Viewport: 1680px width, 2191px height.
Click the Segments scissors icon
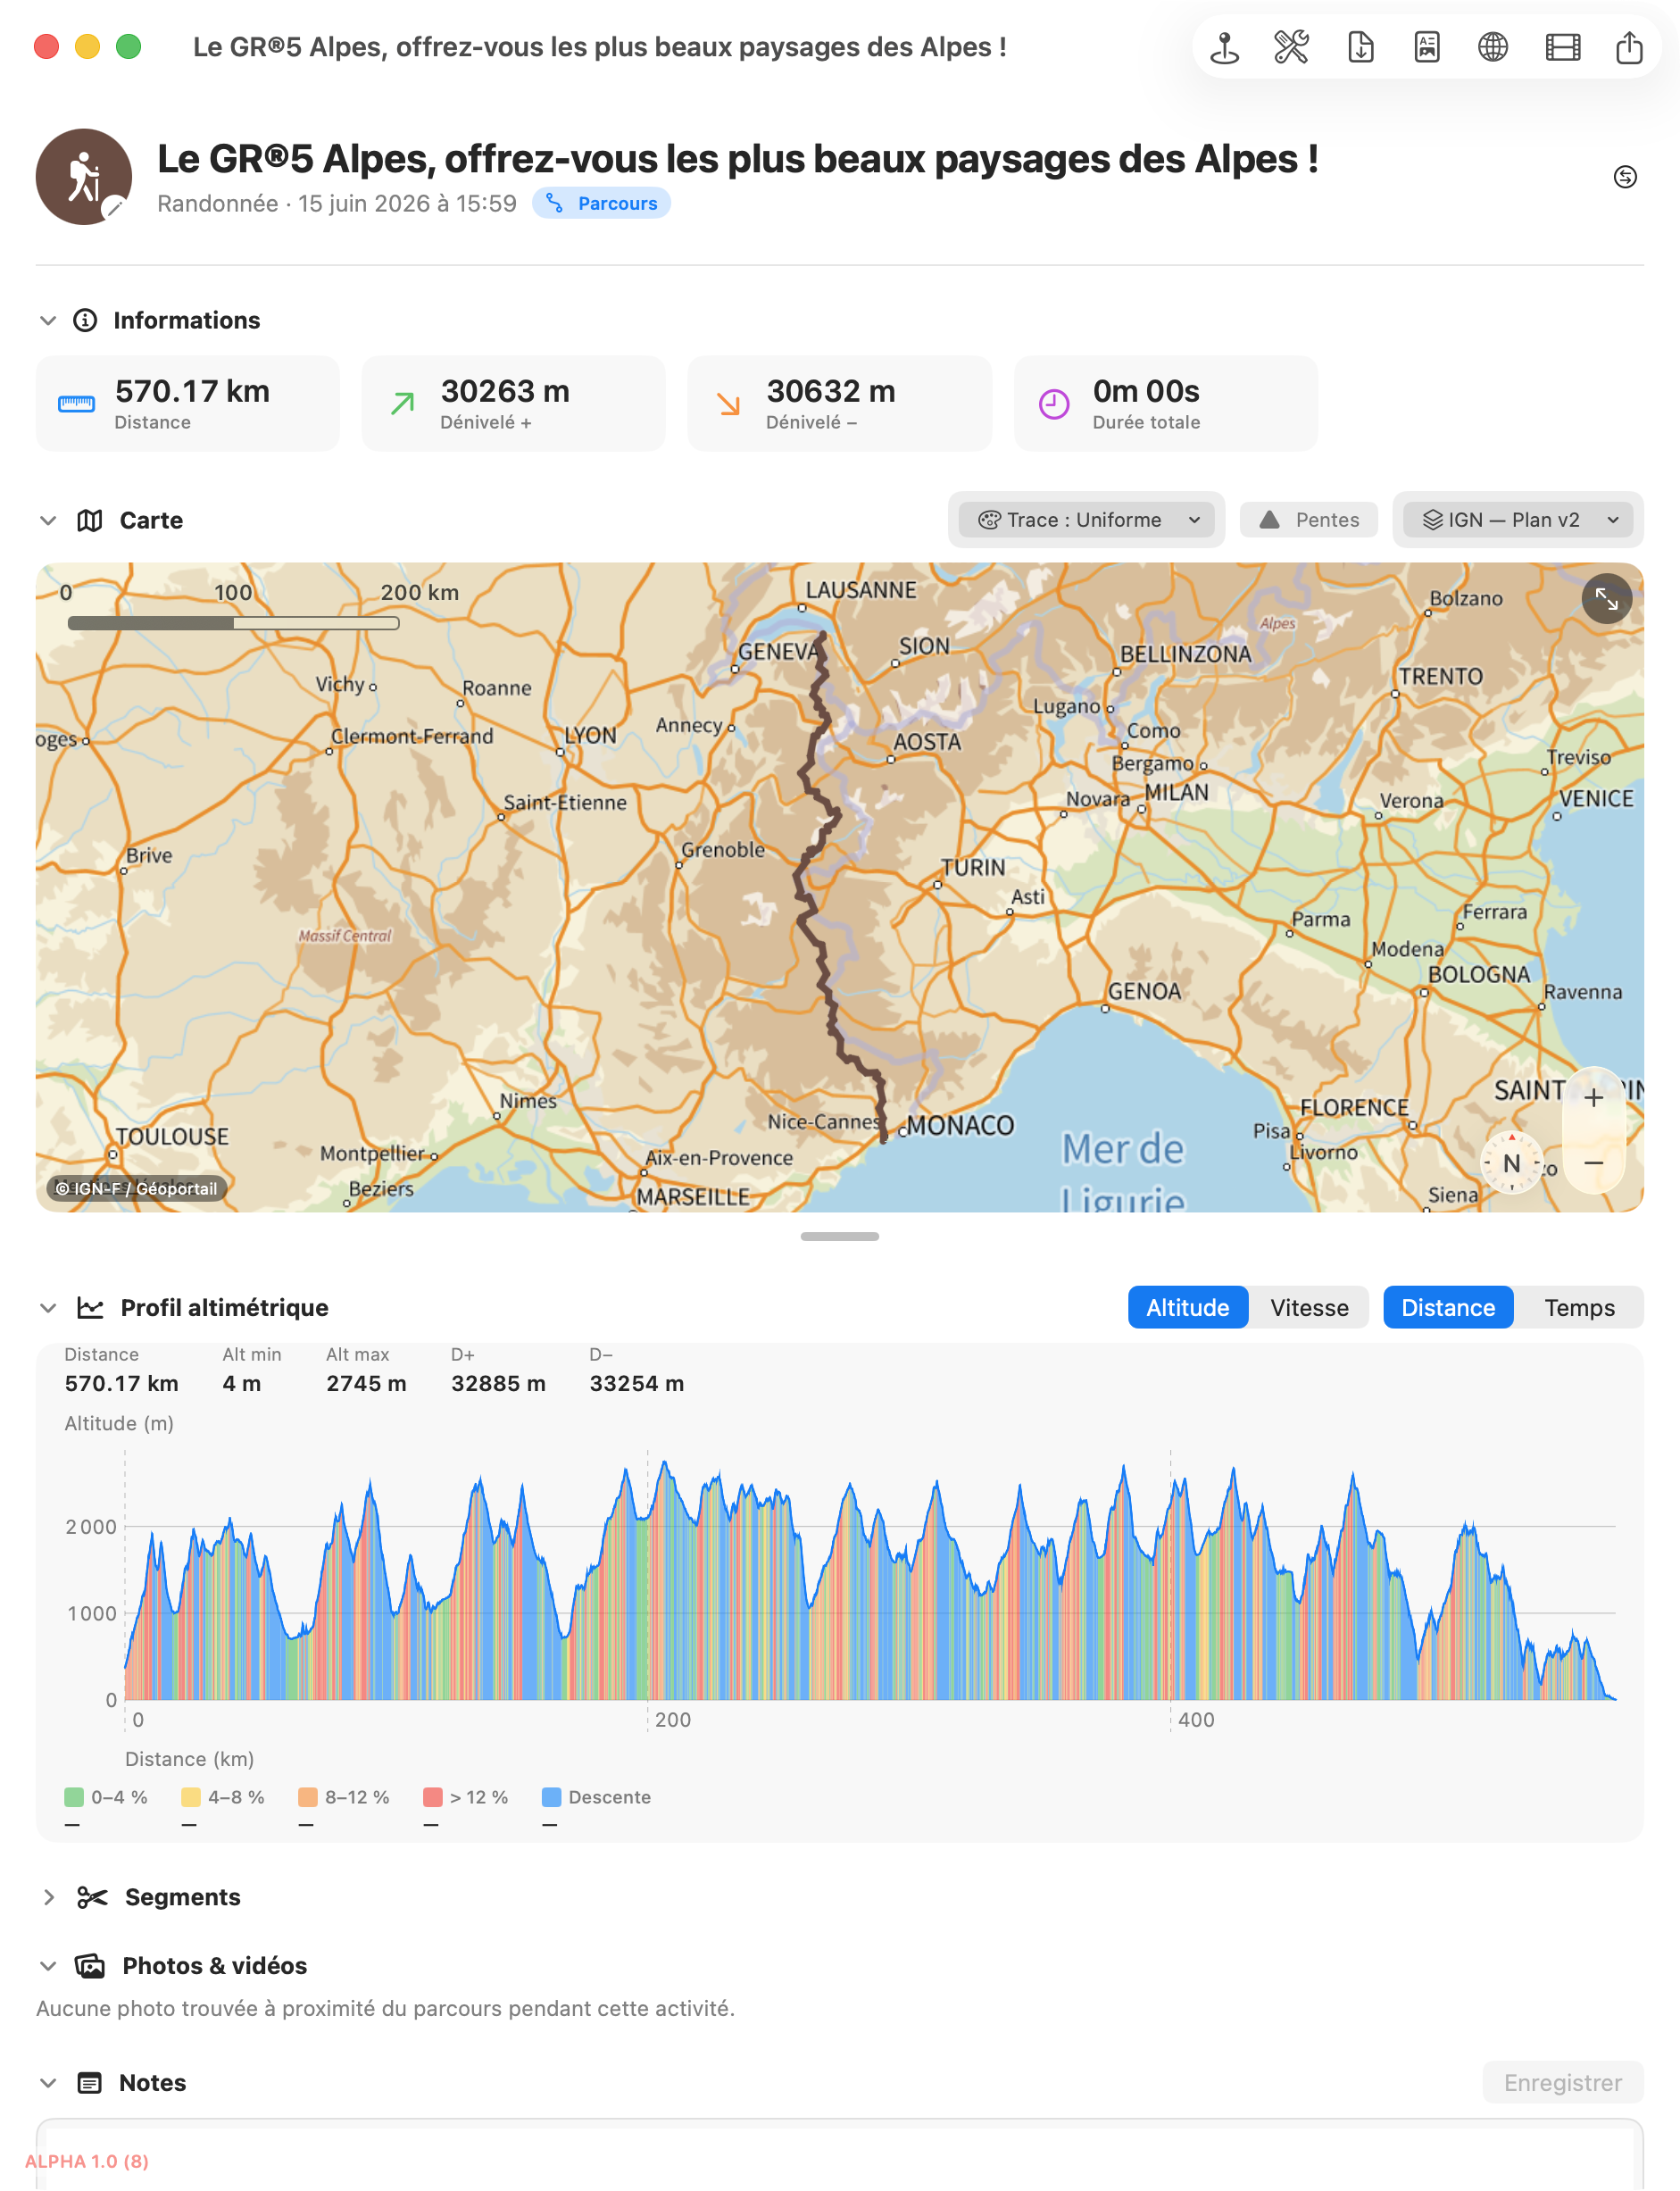pyautogui.click(x=92, y=1897)
